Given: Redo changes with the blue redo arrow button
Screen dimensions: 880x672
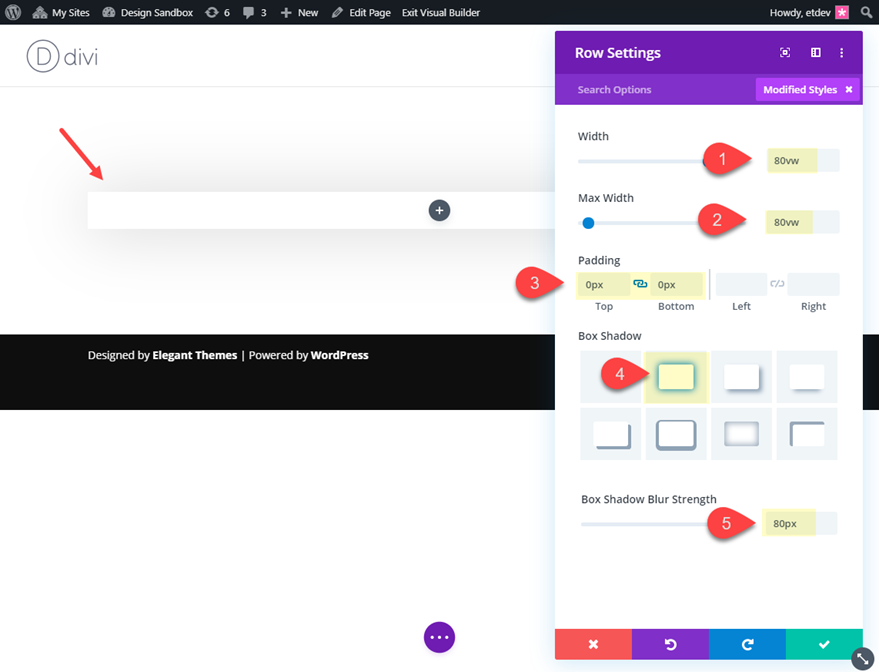Looking at the screenshot, I should [x=747, y=644].
